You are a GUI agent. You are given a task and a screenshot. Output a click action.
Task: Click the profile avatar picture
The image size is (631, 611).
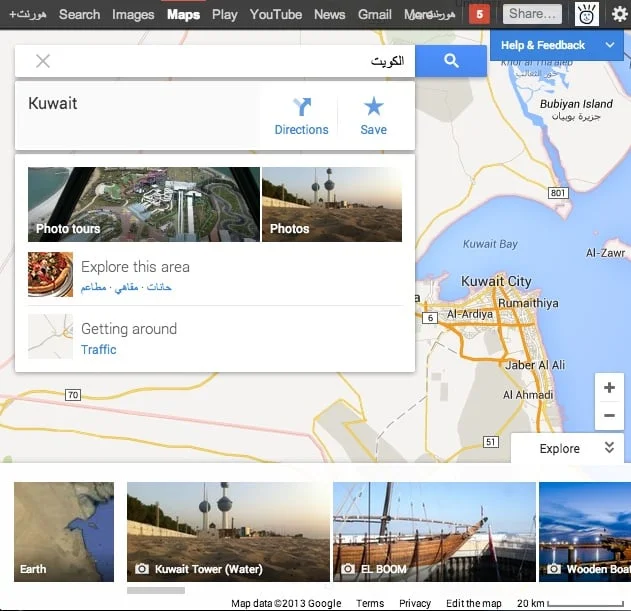point(587,14)
